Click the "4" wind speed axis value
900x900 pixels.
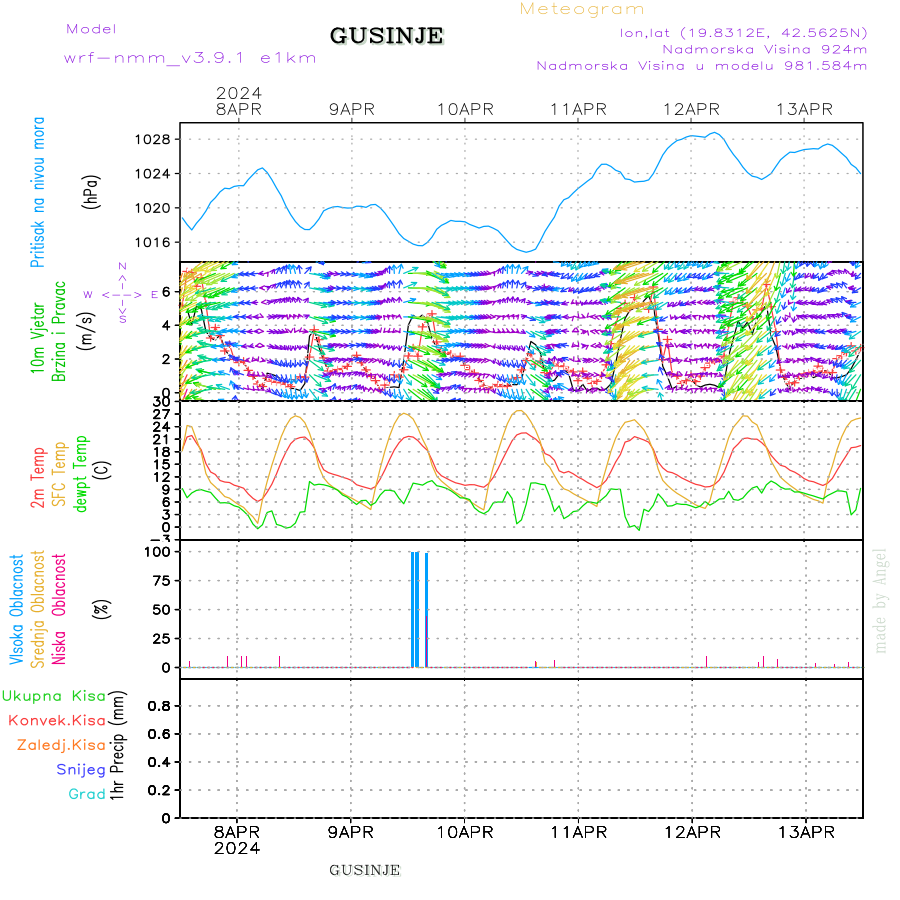[166, 325]
